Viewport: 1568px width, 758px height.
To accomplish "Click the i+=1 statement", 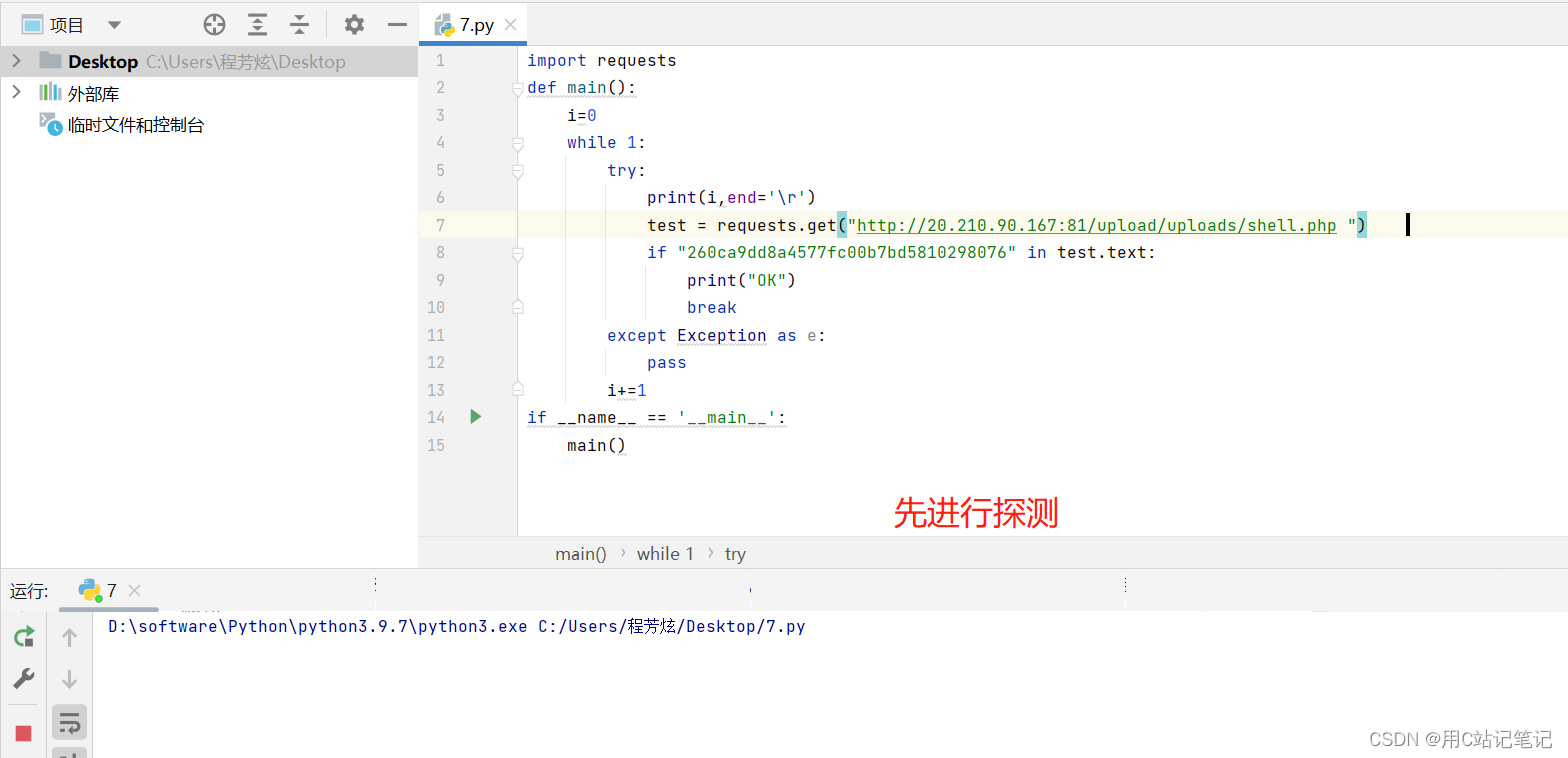I will click(627, 390).
